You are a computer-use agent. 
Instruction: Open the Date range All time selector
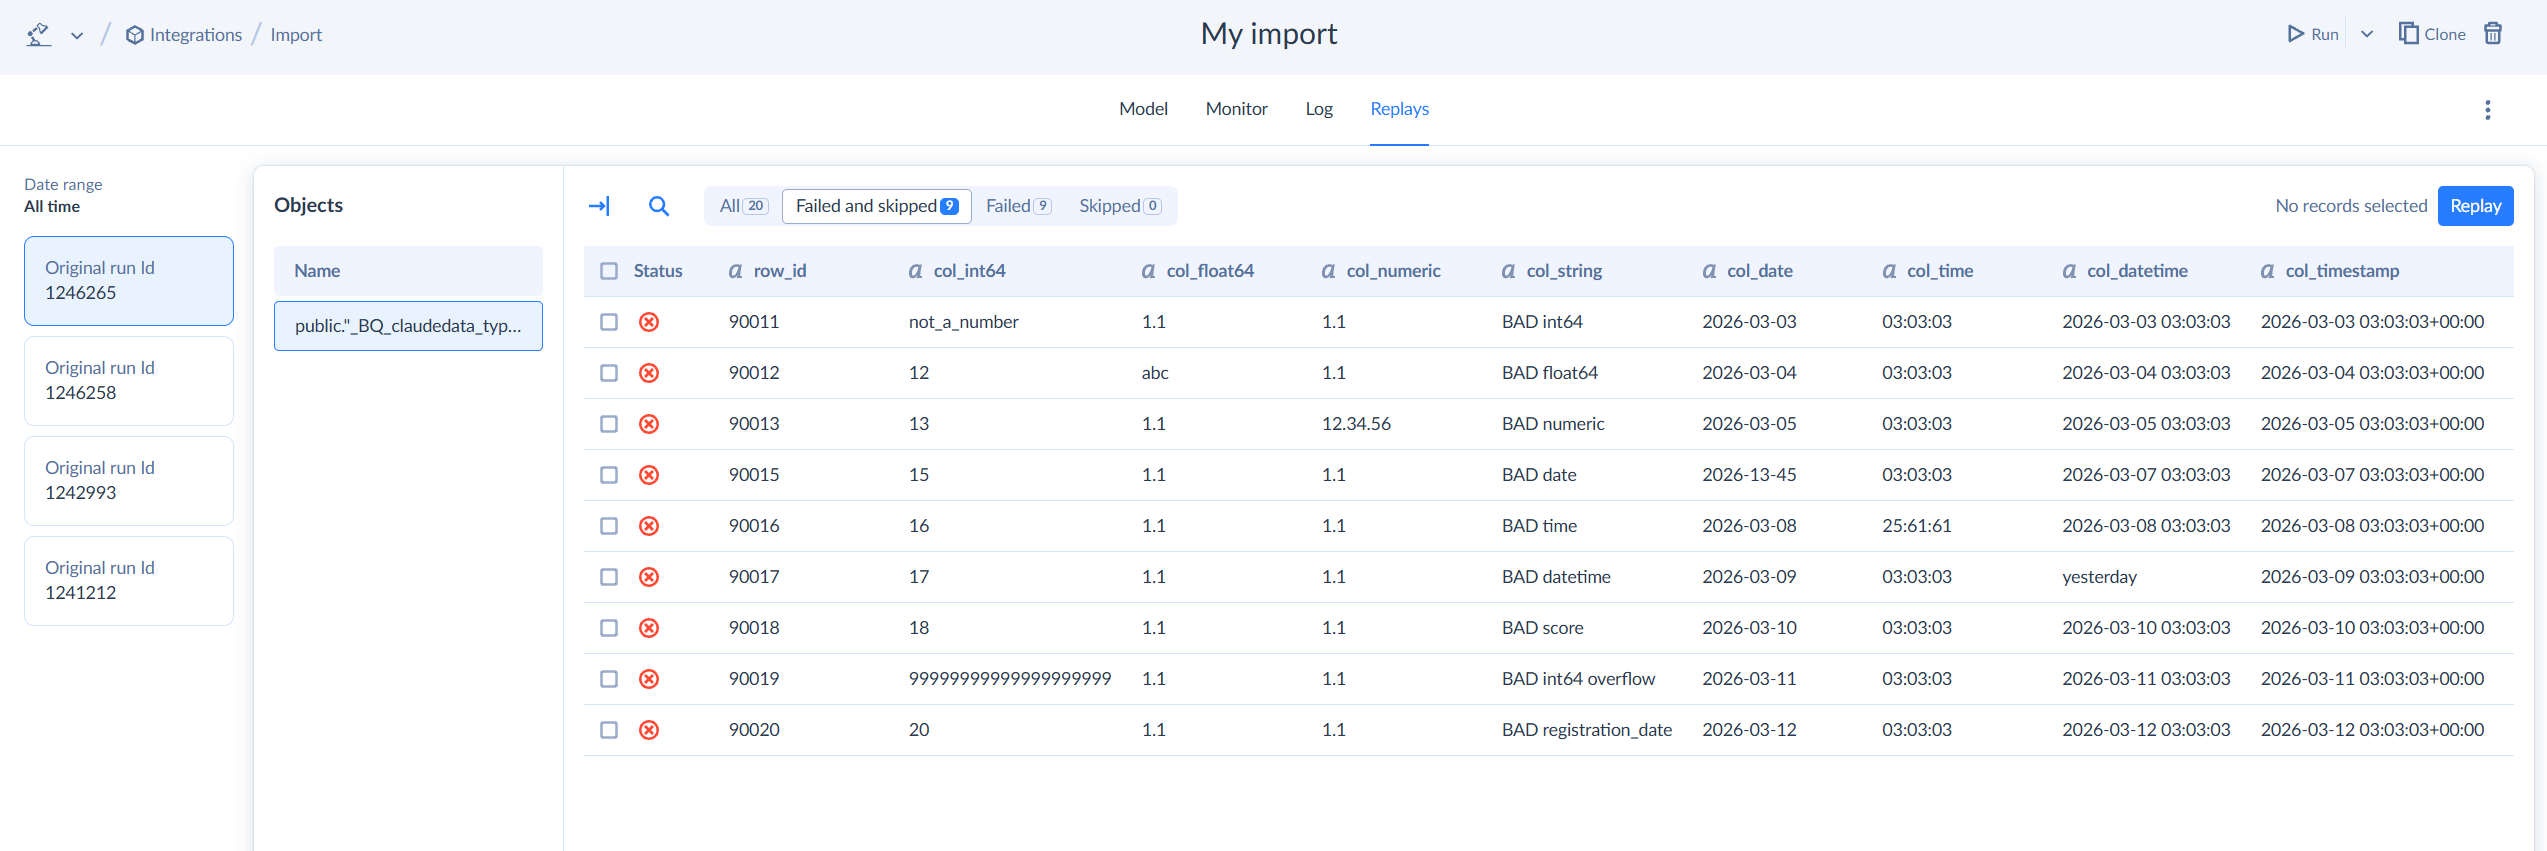tap(63, 196)
